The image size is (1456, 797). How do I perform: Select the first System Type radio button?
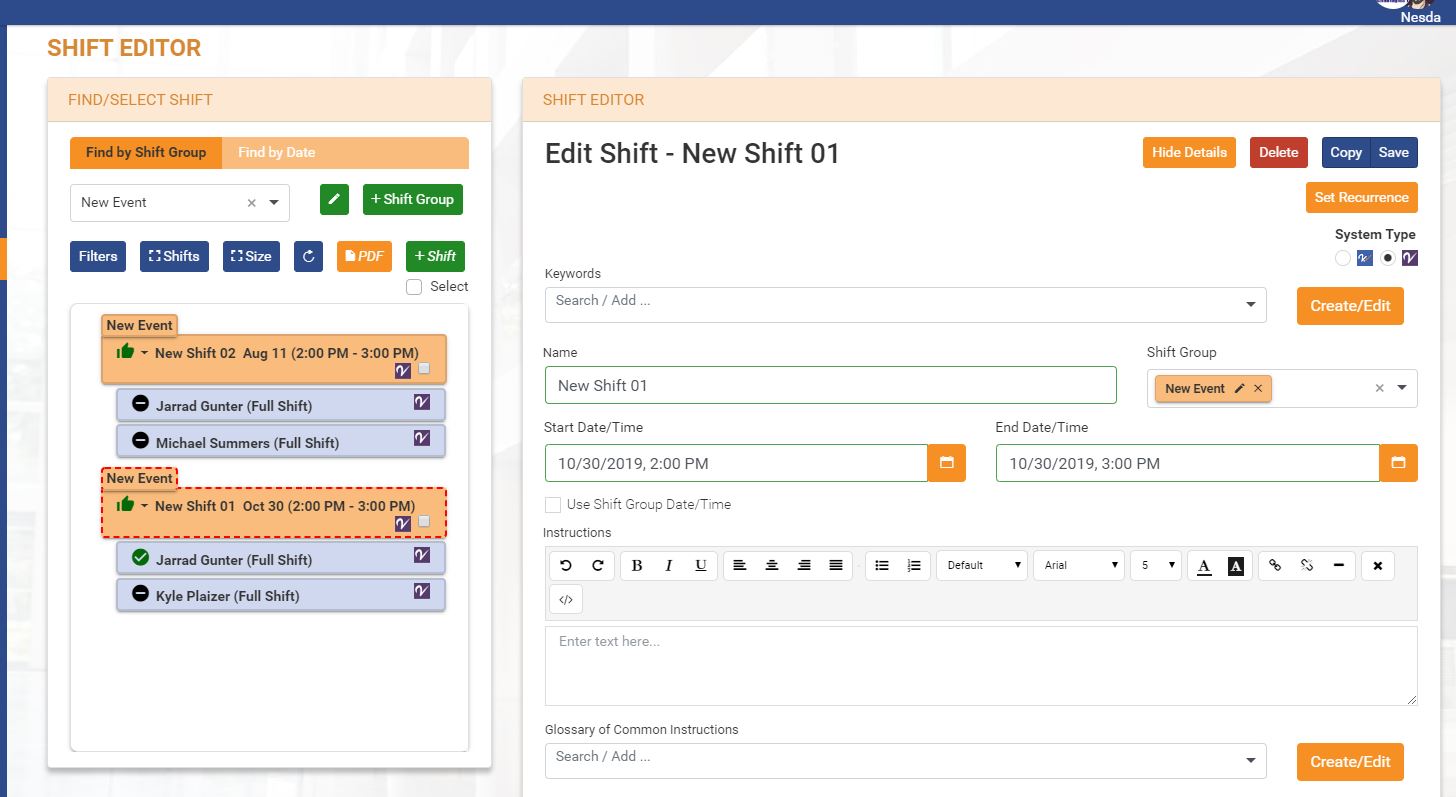(1342, 258)
